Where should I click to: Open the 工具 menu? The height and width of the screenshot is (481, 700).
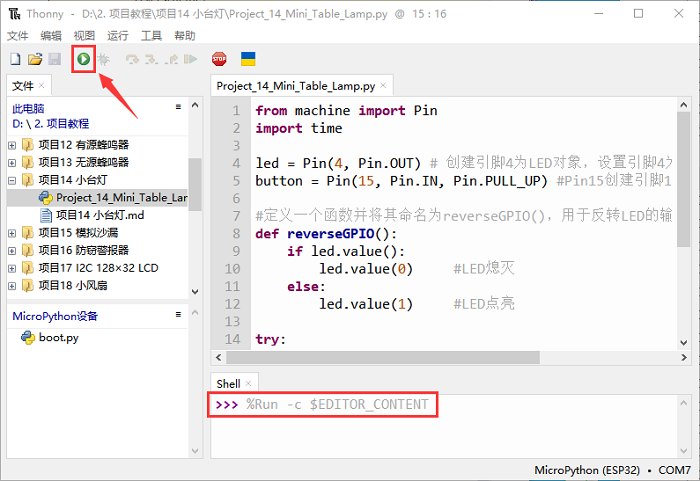pyautogui.click(x=151, y=35)
